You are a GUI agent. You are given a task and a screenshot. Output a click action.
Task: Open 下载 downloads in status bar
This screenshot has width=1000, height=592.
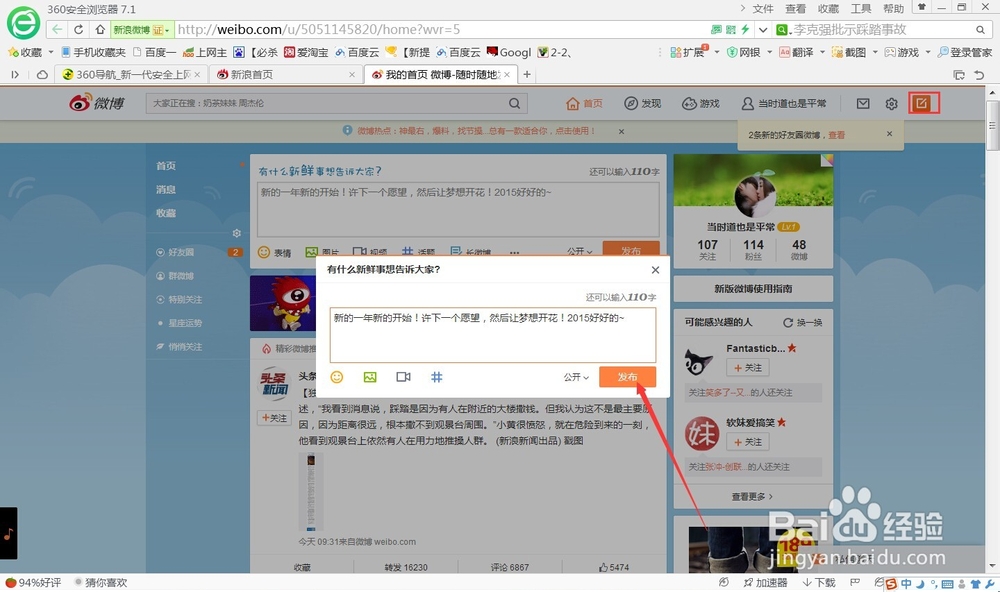coord(819,582)
